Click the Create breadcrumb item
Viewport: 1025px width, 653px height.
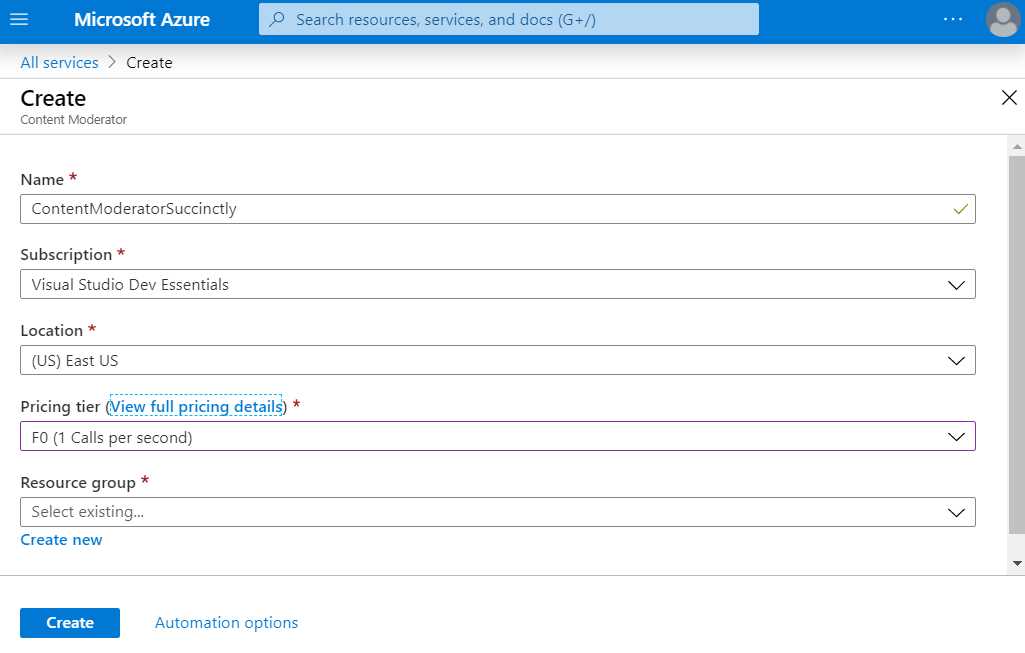[148, 62]
